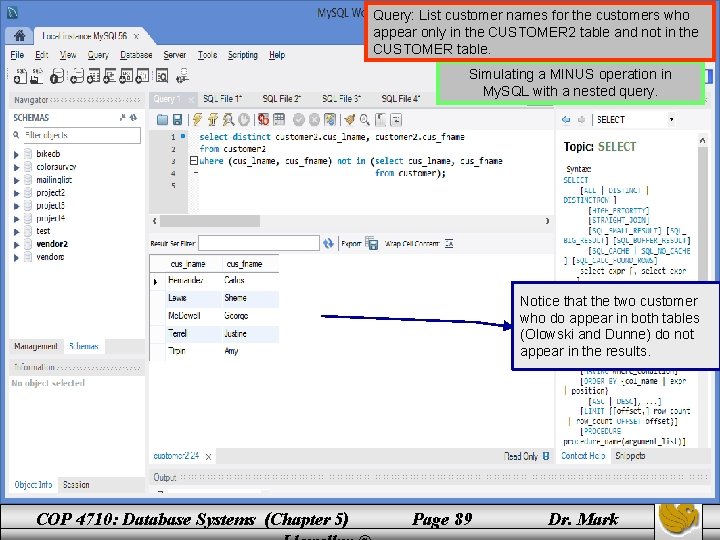Toggle the word wrap icon in editor toolbar
Viewport: 720px width, 540px height.
[x=396, y=120]
